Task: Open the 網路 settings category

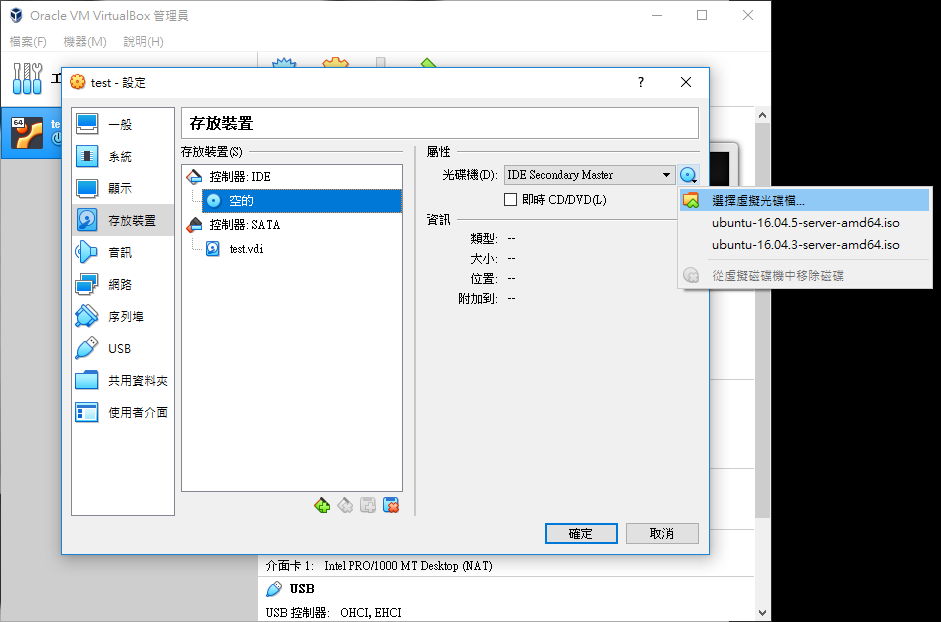Action: tap(122, 284)
